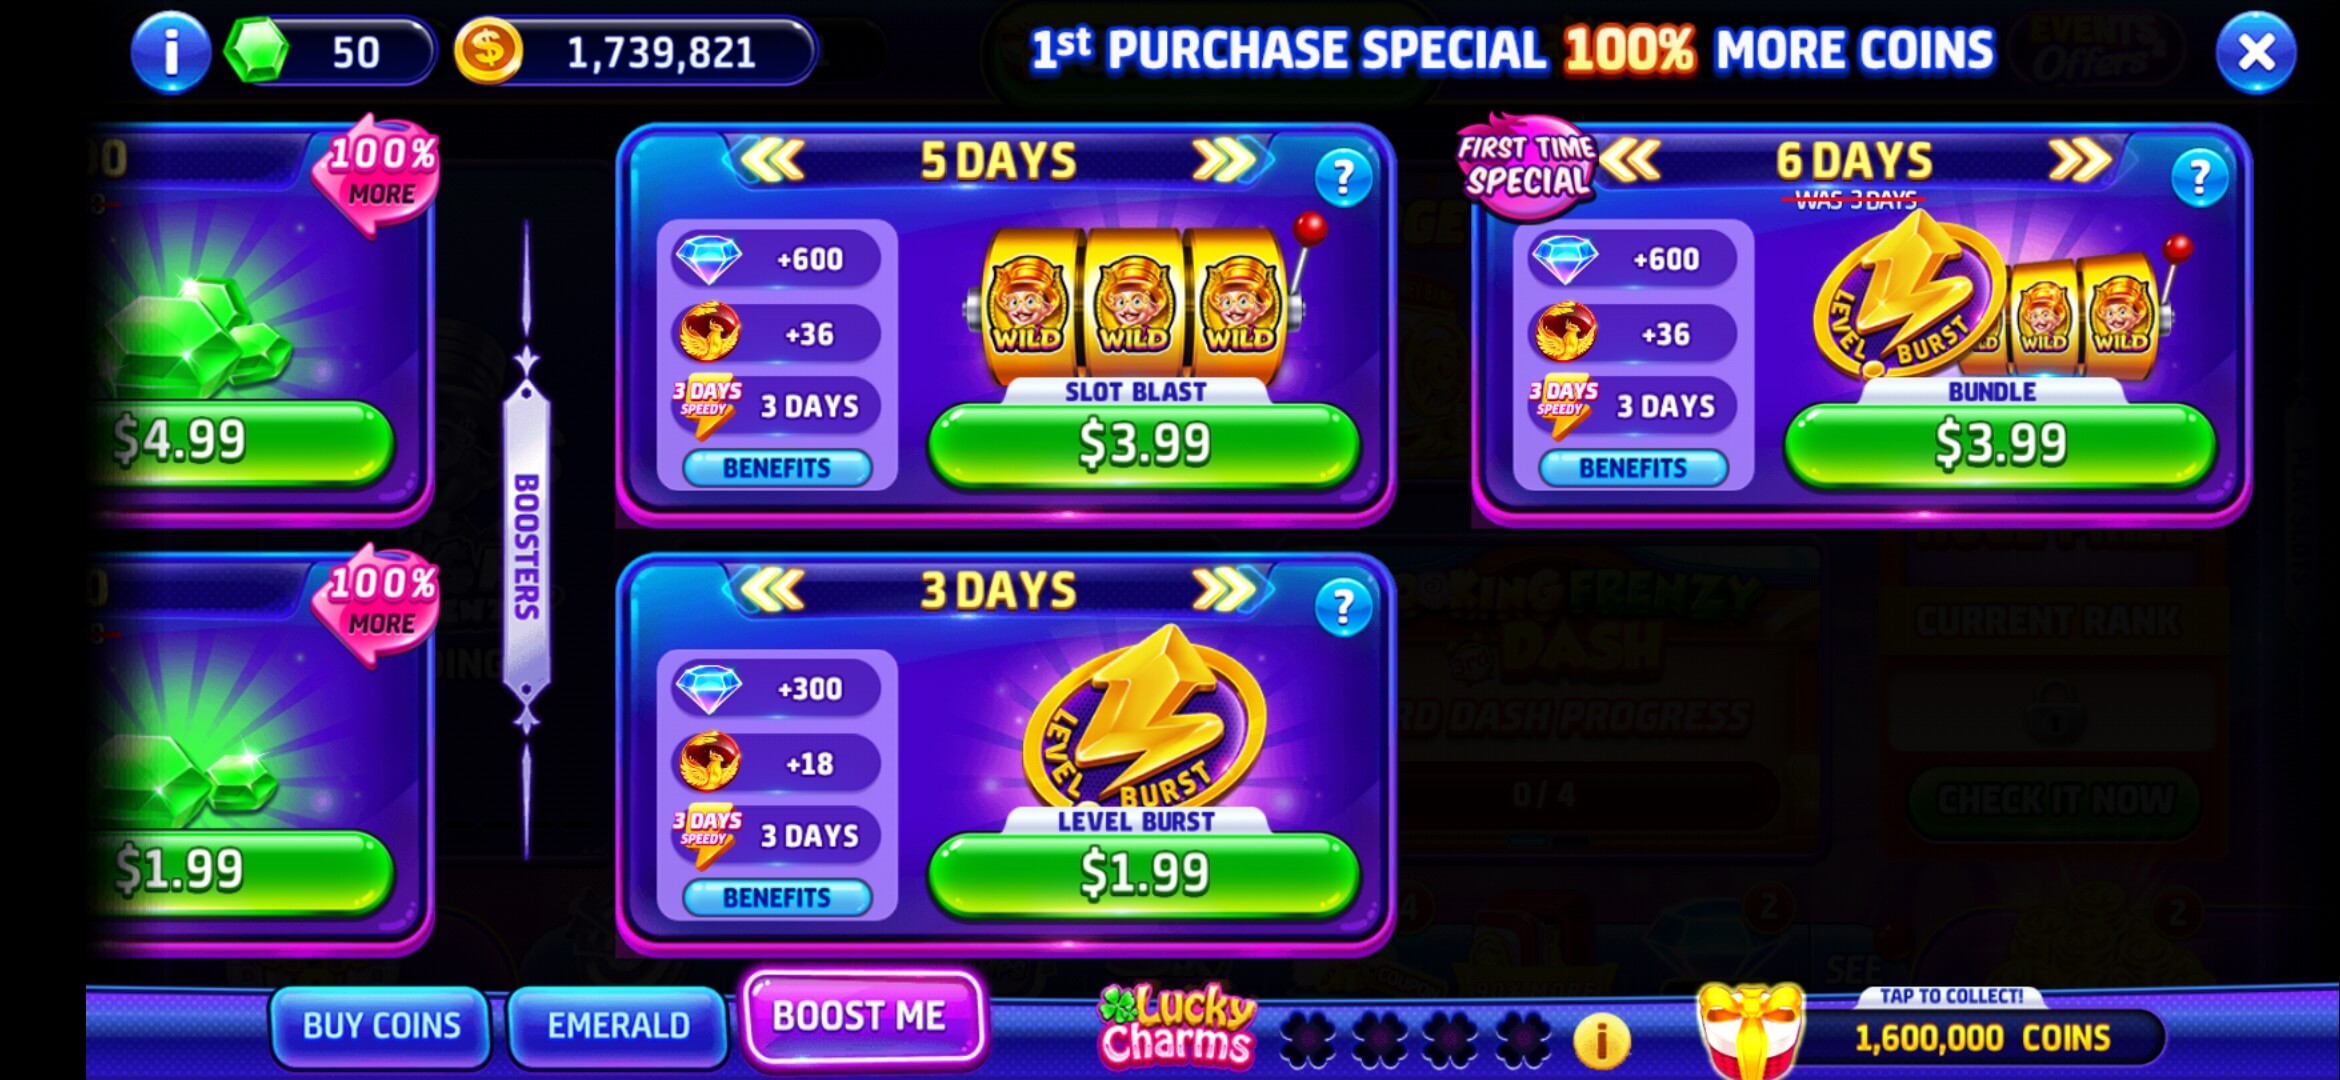This screenshot has height=1080, width=2340.
Task: Tap the gold dollar coin icon
Action: point(488,51)
